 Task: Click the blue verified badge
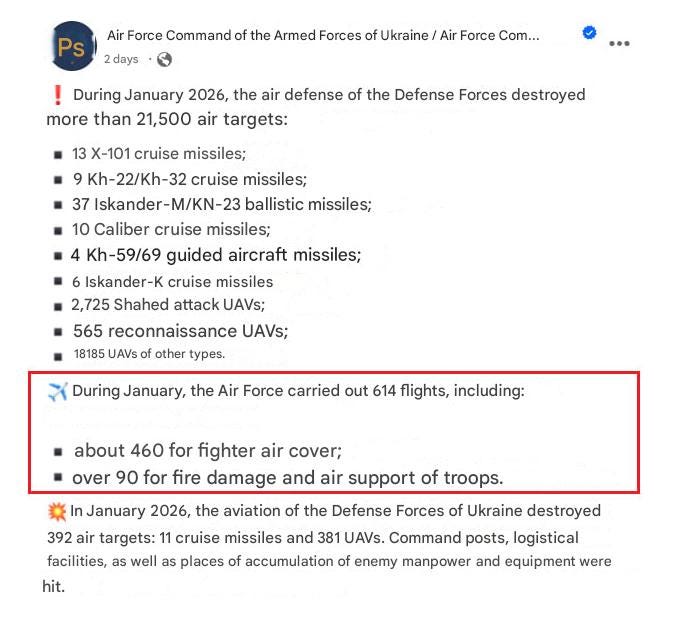click(x=589, y=32)
